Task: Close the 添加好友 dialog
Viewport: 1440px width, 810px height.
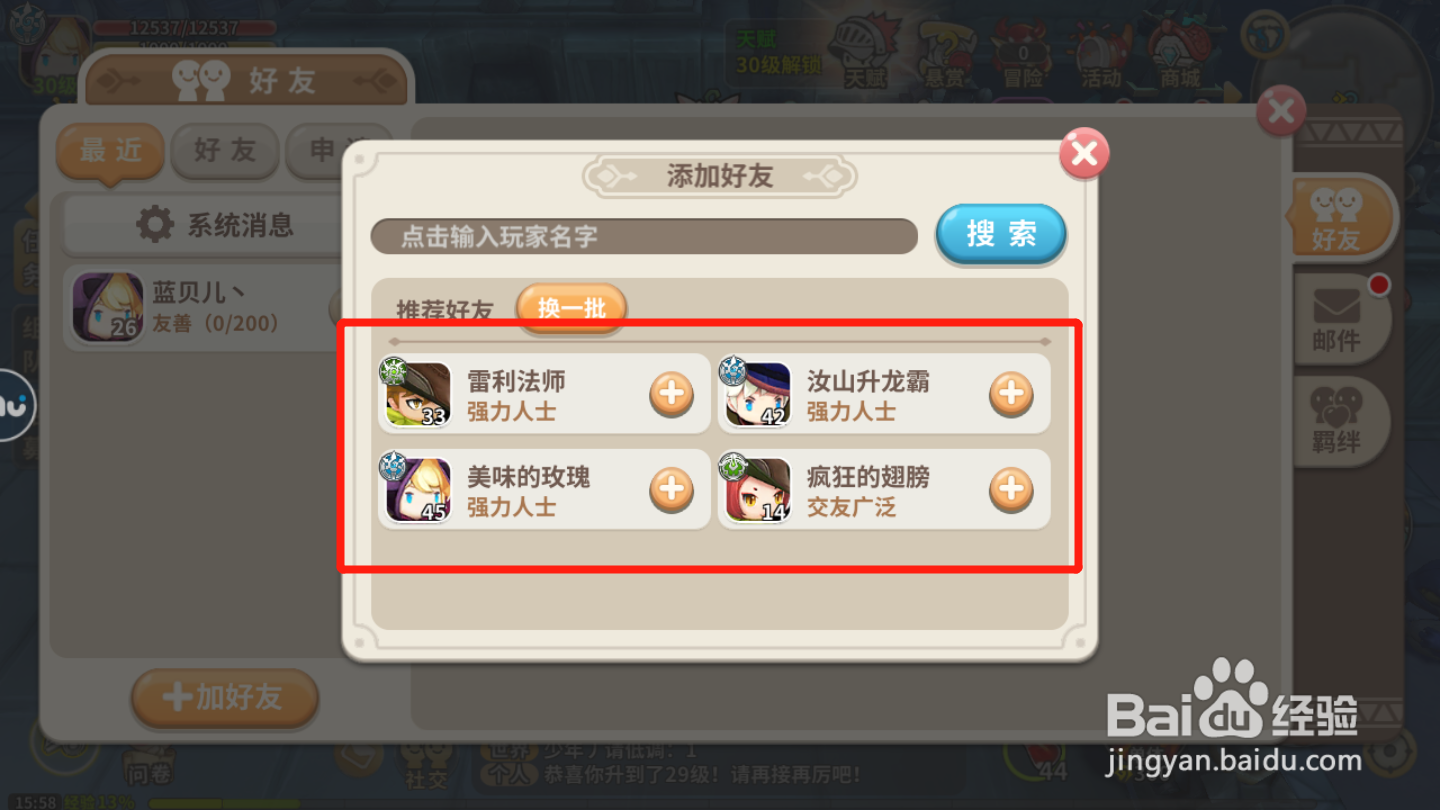Action: 1084,154
